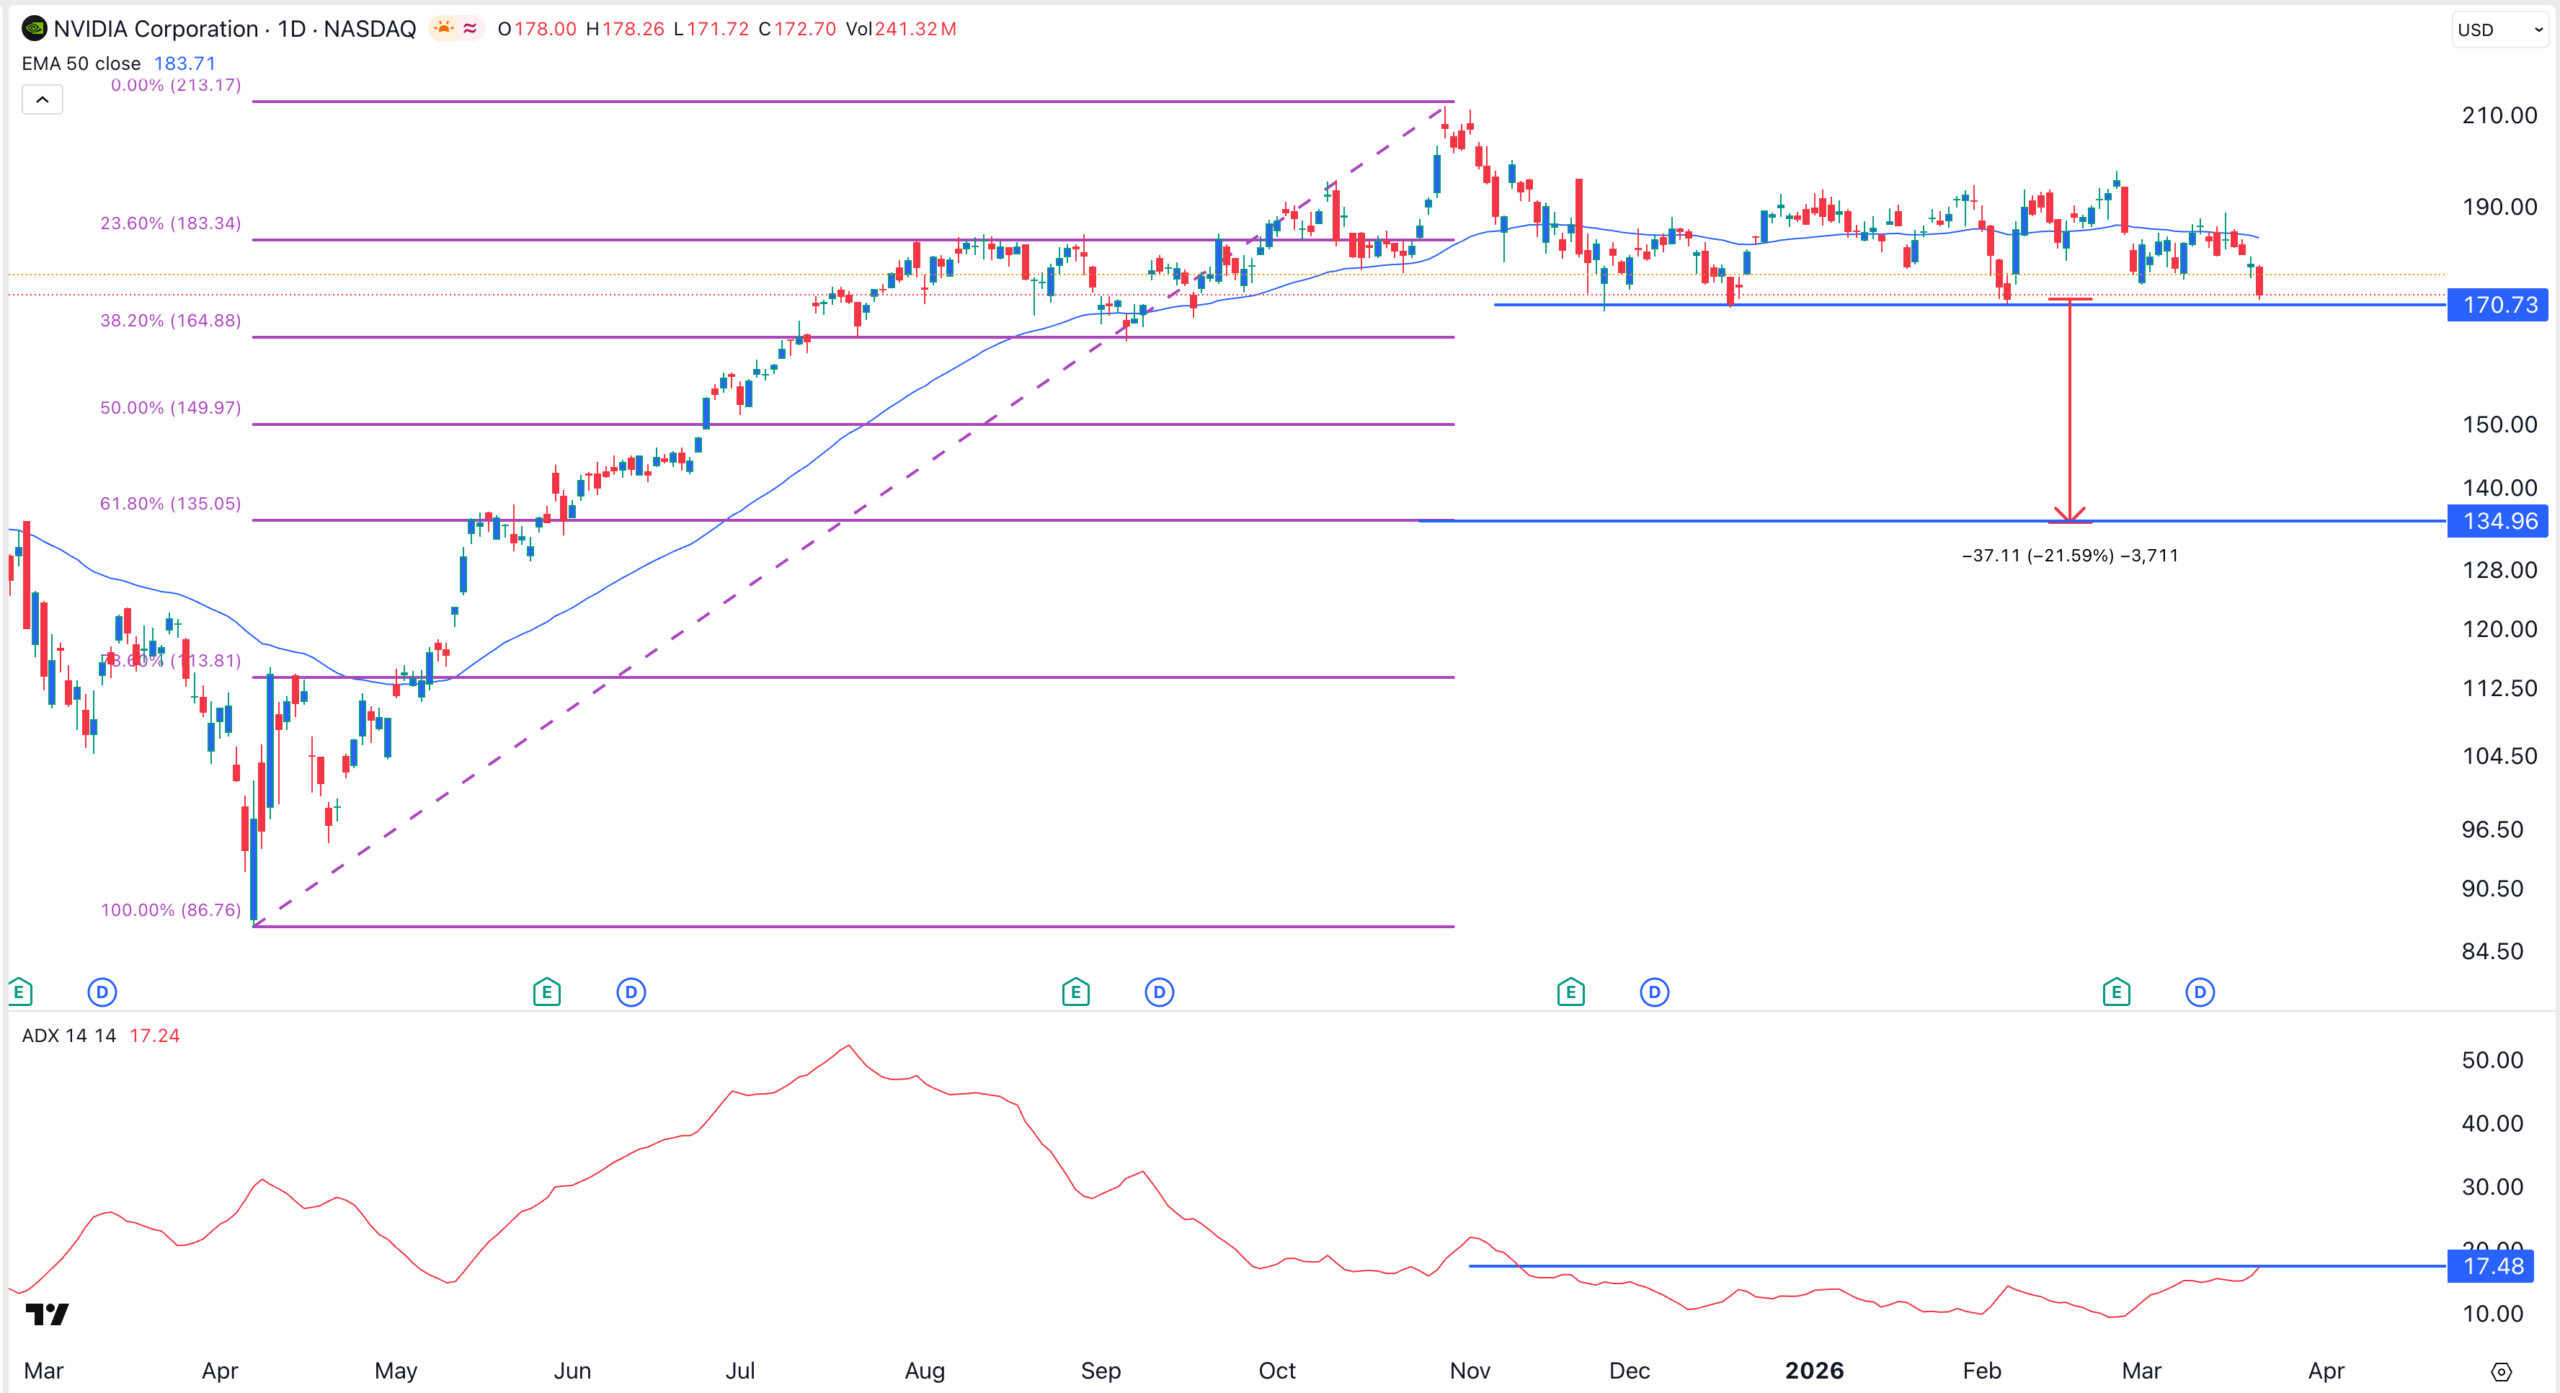The height and width of the screenshot is (1393, 2560).
Task: Click the approximately-equal data status icon
Action: [470, 29]
